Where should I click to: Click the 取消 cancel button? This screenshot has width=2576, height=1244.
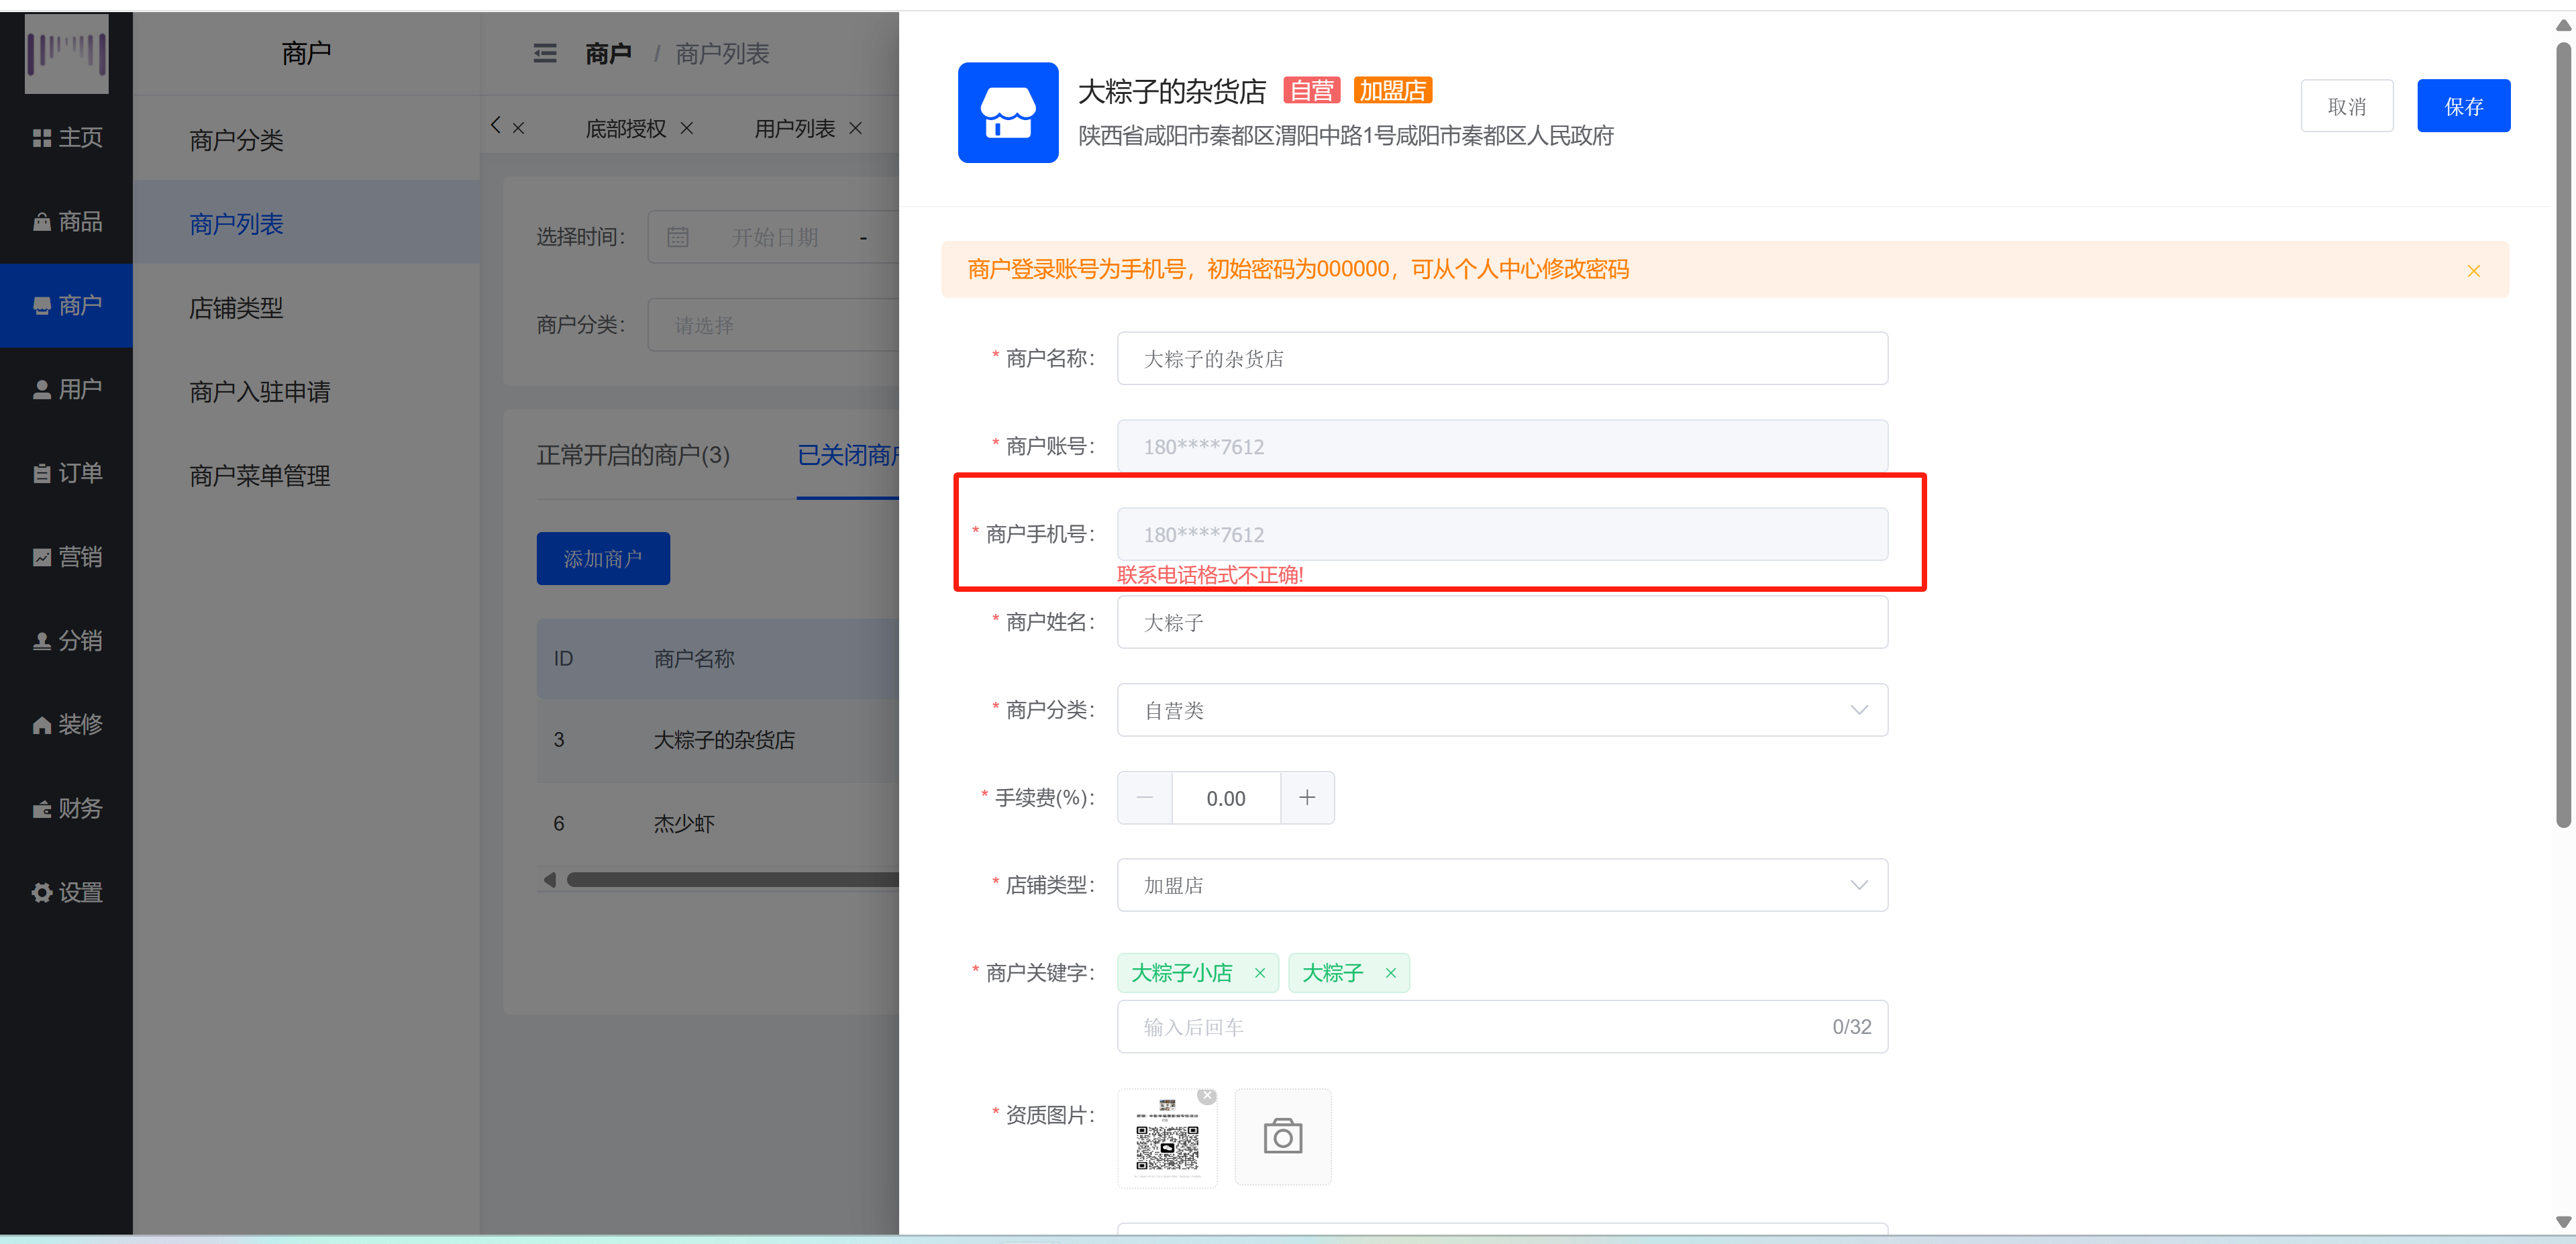(x=2347, y=106)
